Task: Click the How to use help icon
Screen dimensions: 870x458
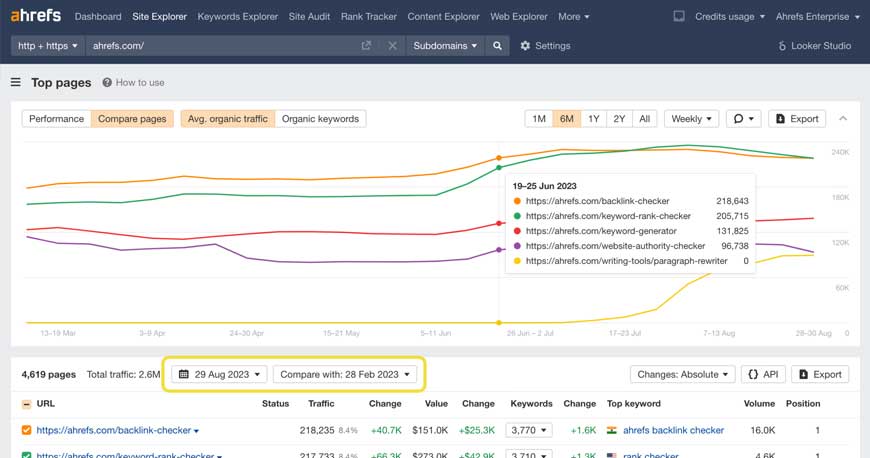Action: [x=107, y=82]
